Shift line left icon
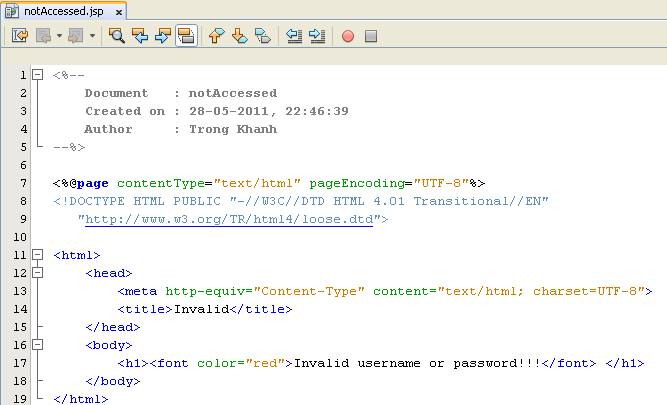 click(294, 36)
